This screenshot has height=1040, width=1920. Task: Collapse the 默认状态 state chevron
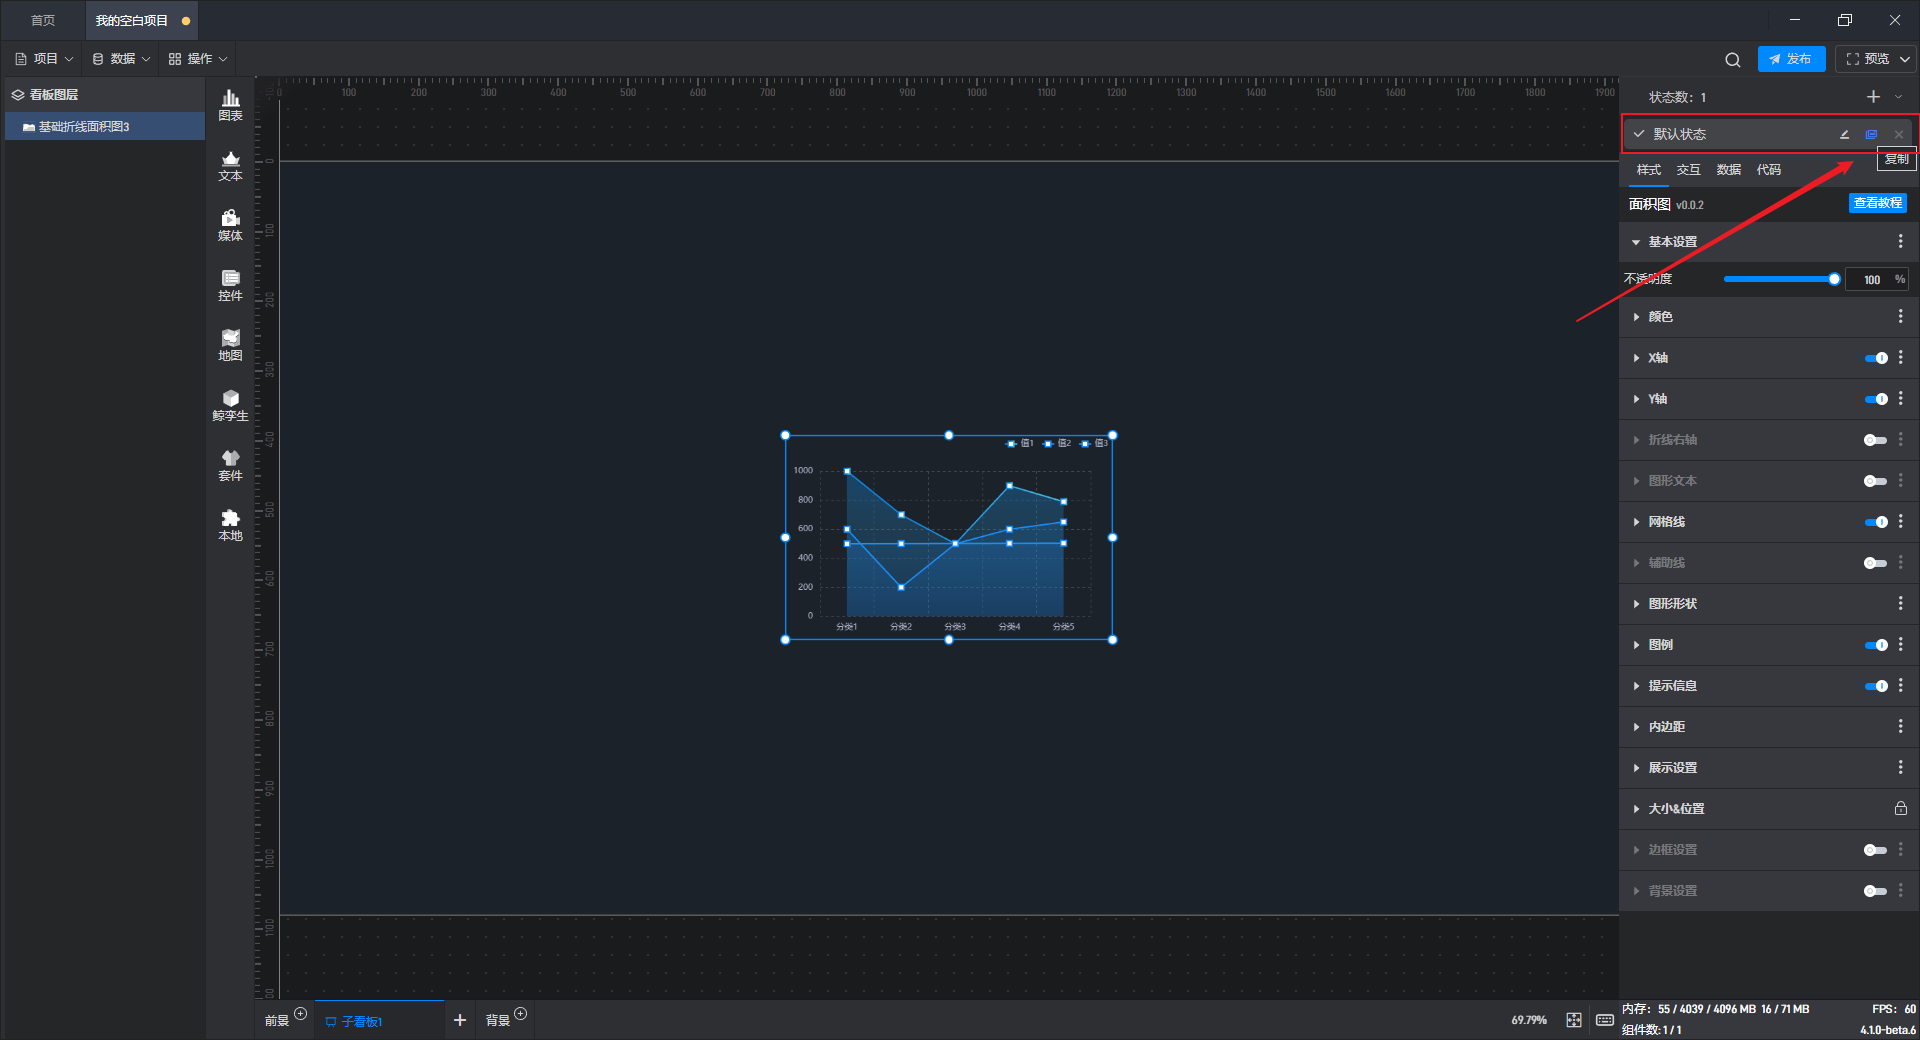click(x=1639, y=134)
